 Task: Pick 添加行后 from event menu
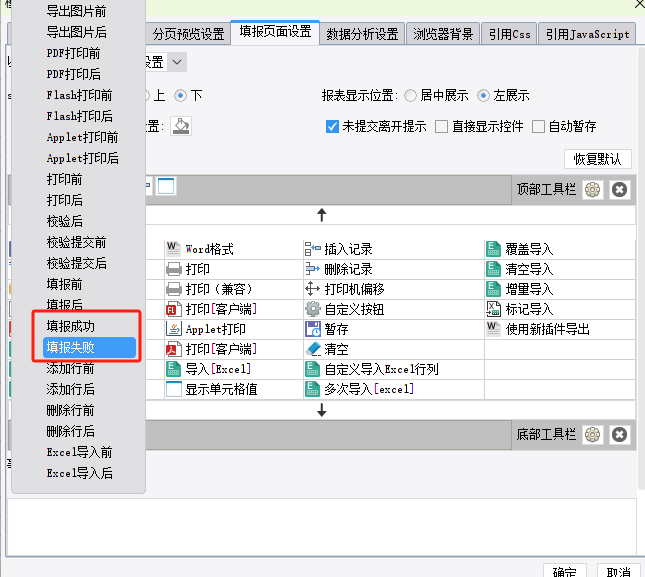[70, 389]
